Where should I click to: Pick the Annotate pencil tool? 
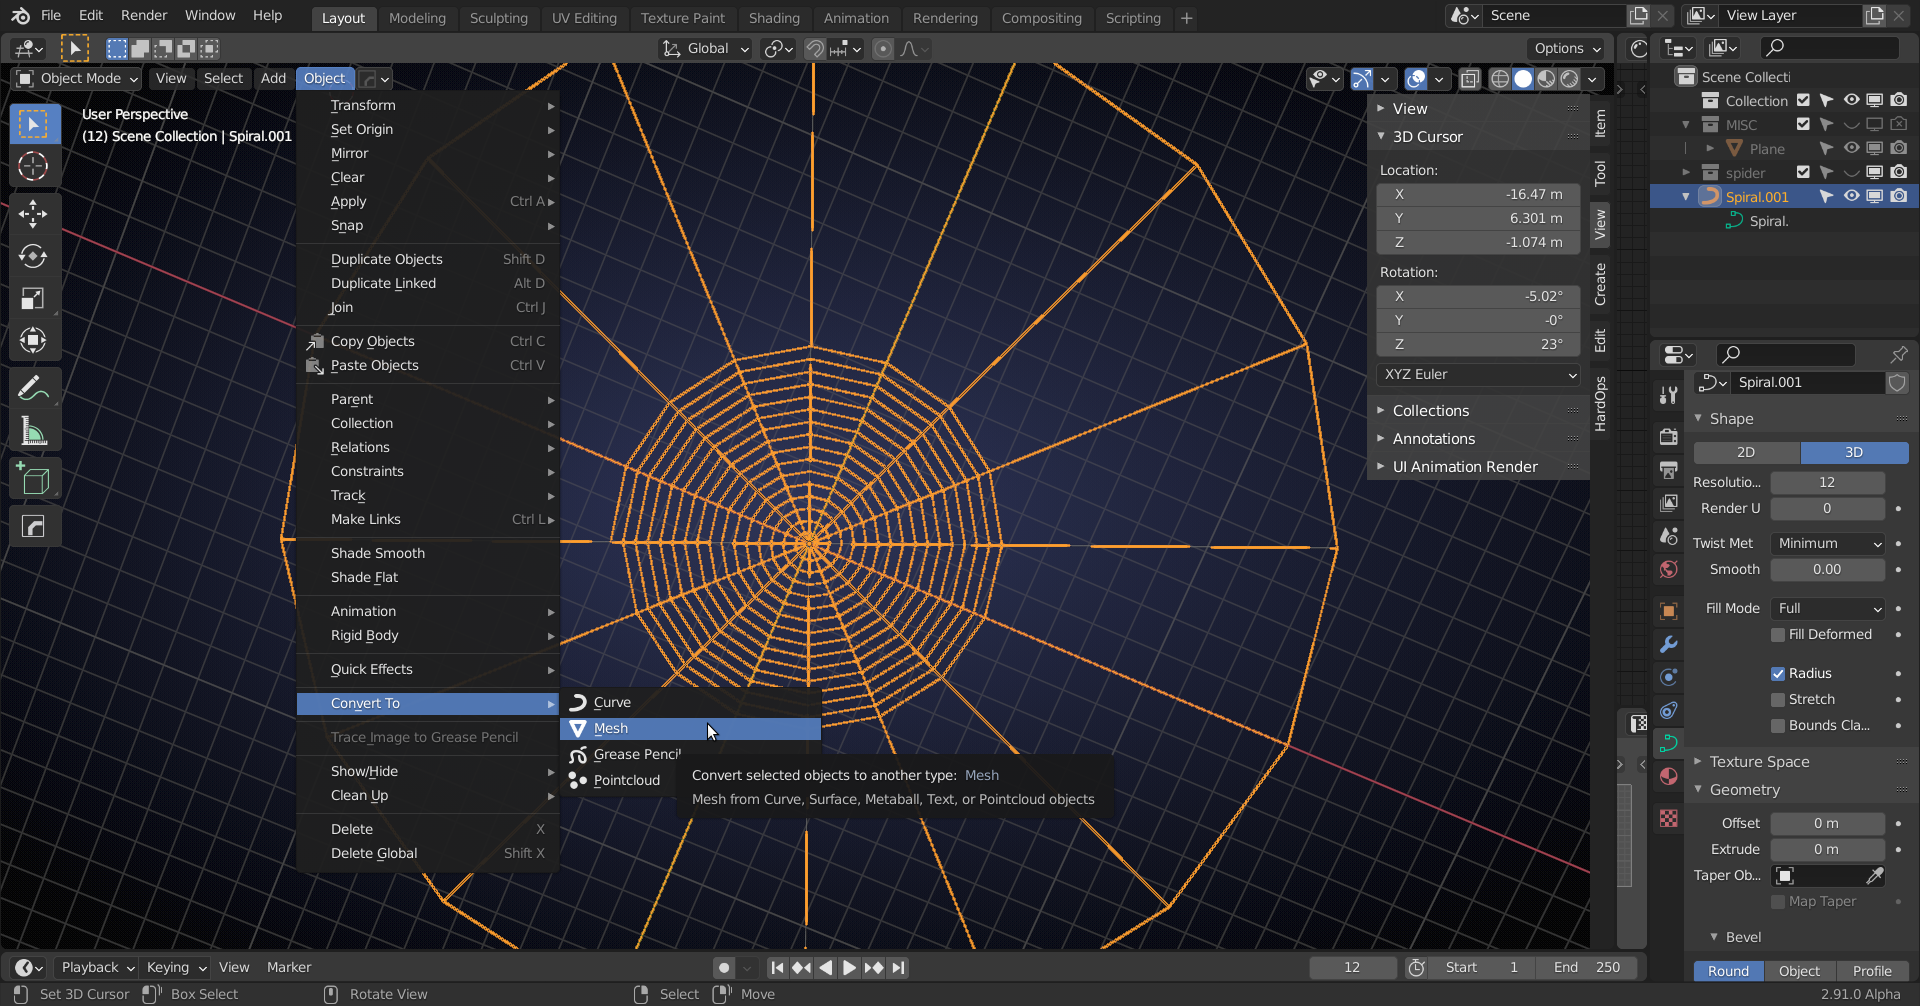point(33,387)
